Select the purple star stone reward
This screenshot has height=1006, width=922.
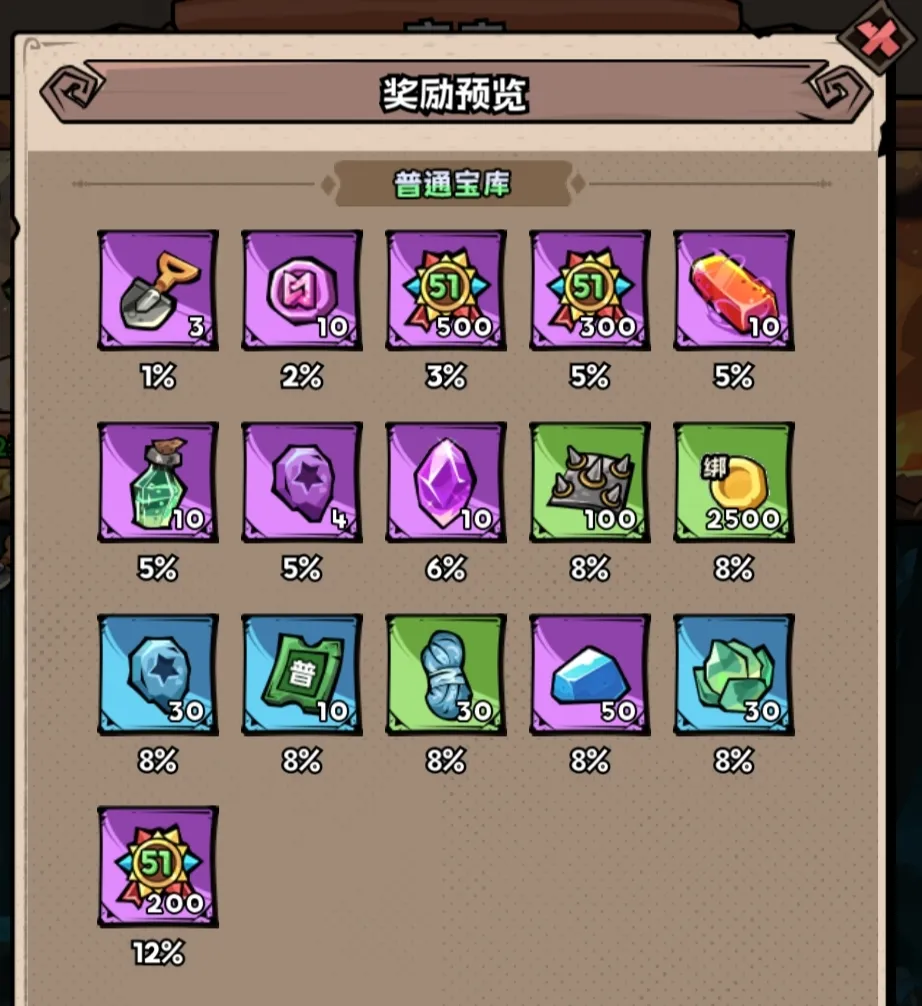[x=302, y=482]
